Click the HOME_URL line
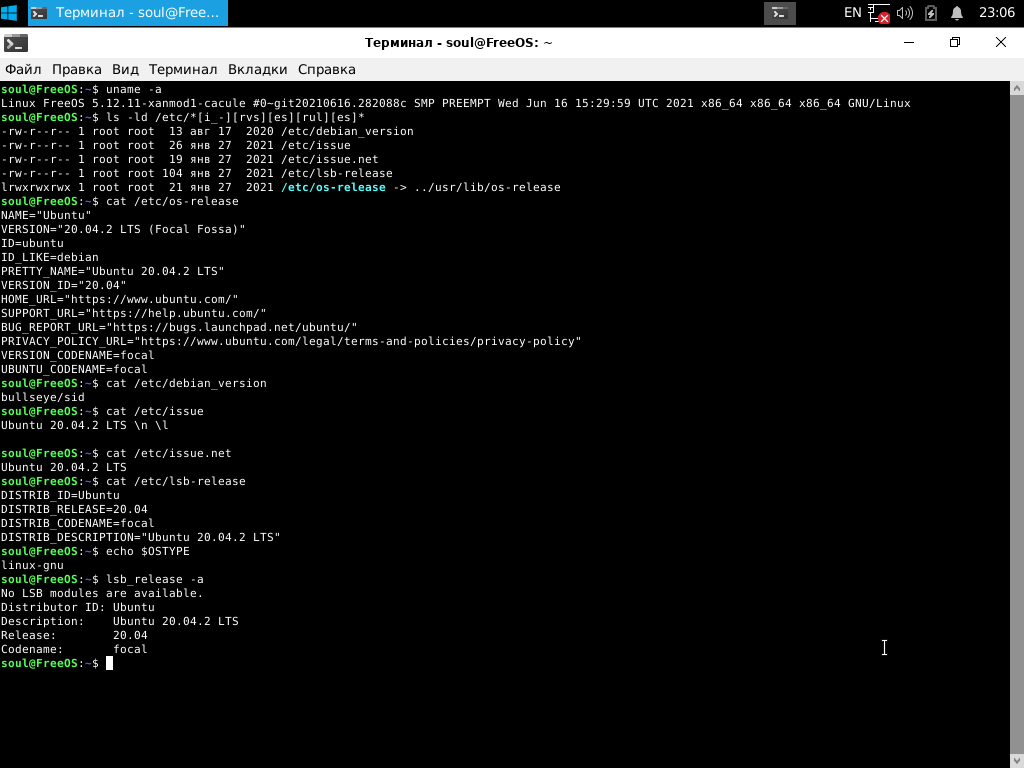The image size is (1024, 768). 120,299
